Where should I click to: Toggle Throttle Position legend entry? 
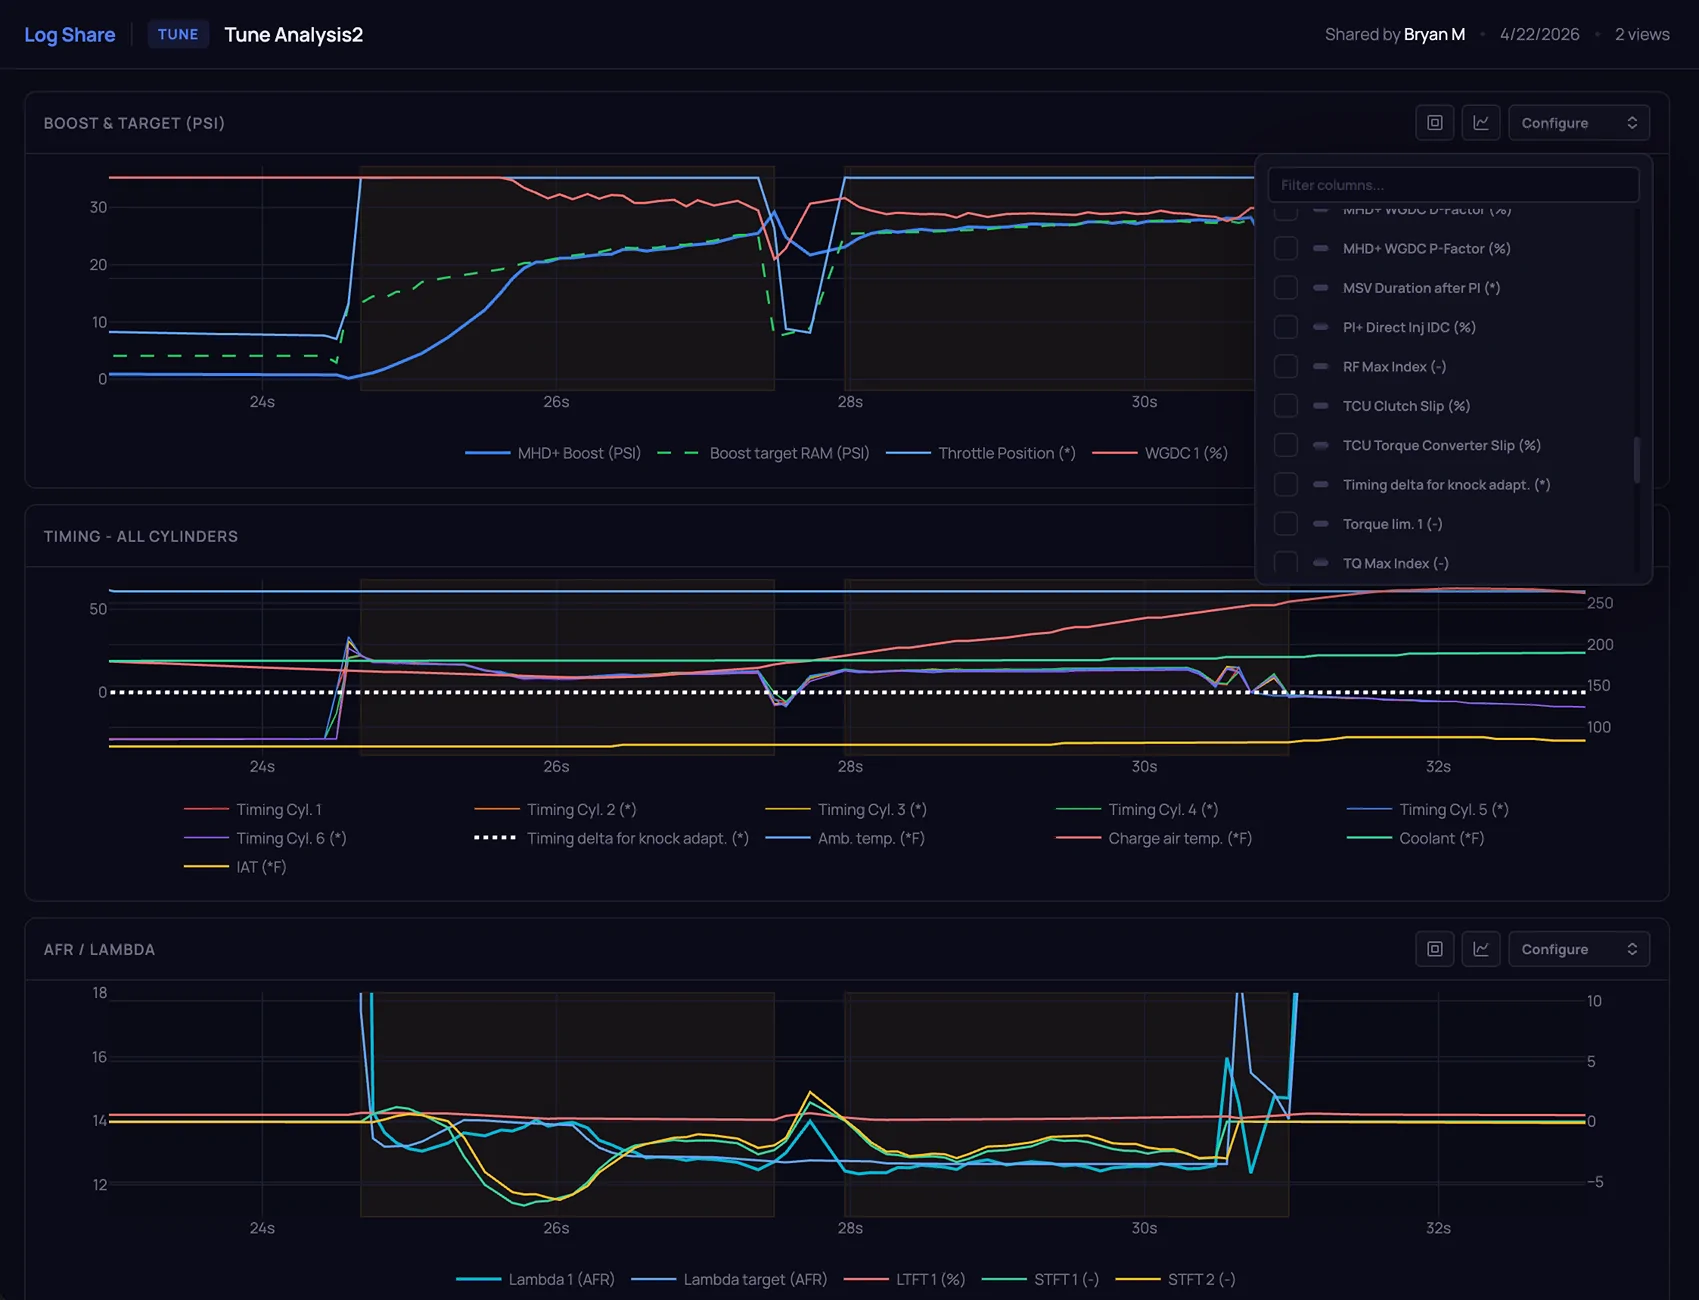(981, 453)
